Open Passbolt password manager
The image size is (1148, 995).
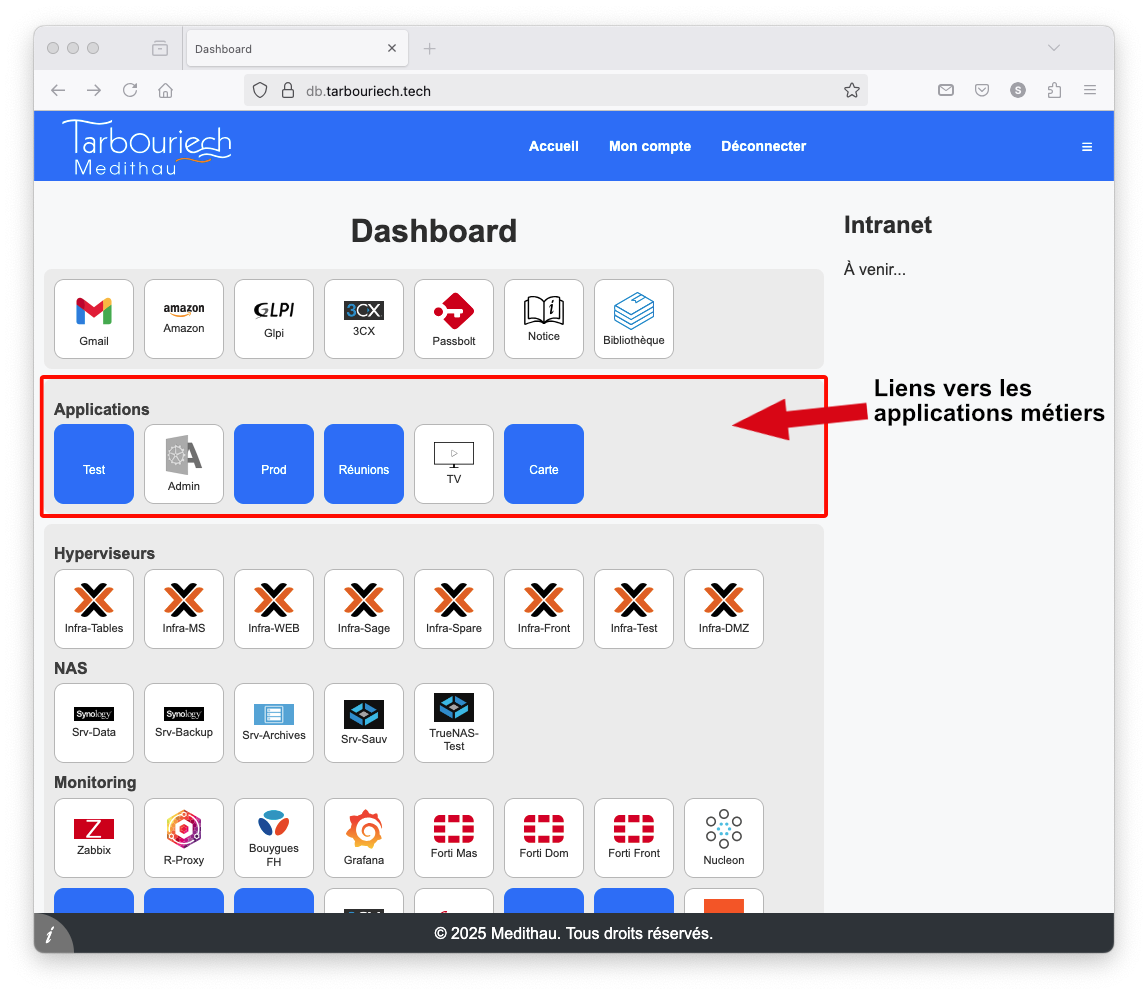[453, 318]
